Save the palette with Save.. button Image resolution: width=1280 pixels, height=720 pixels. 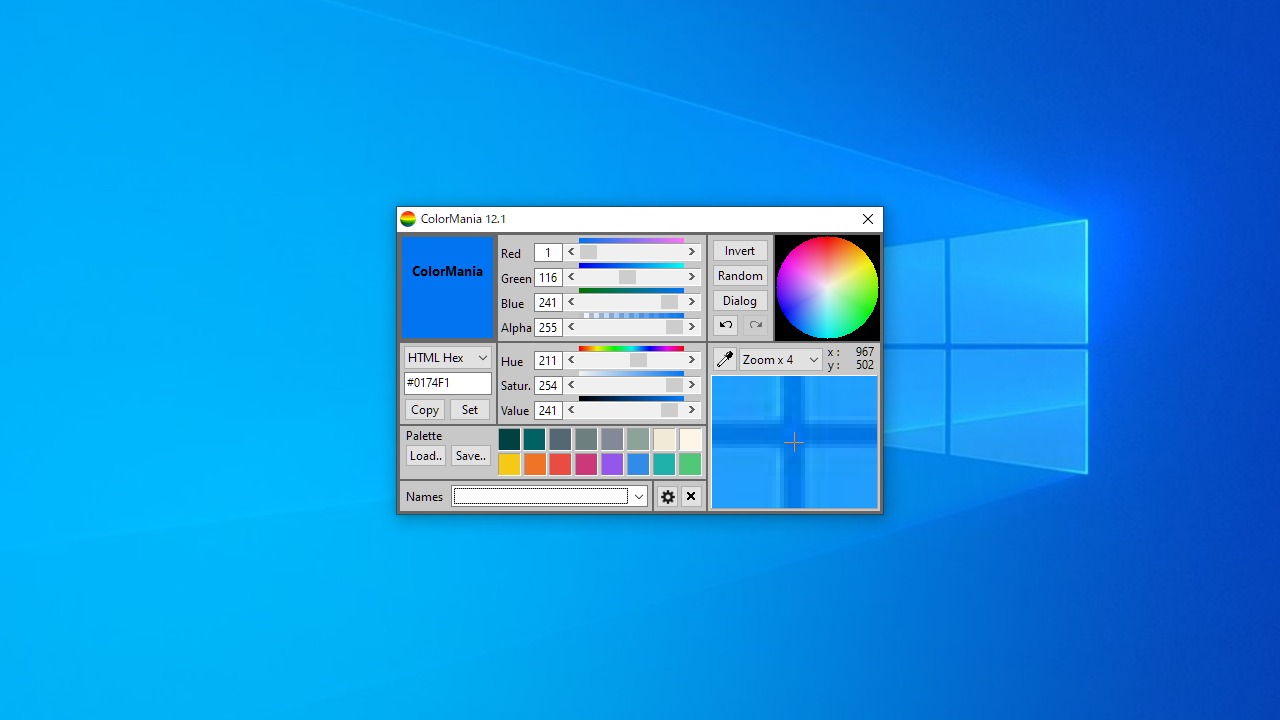(x=470, y=456)
